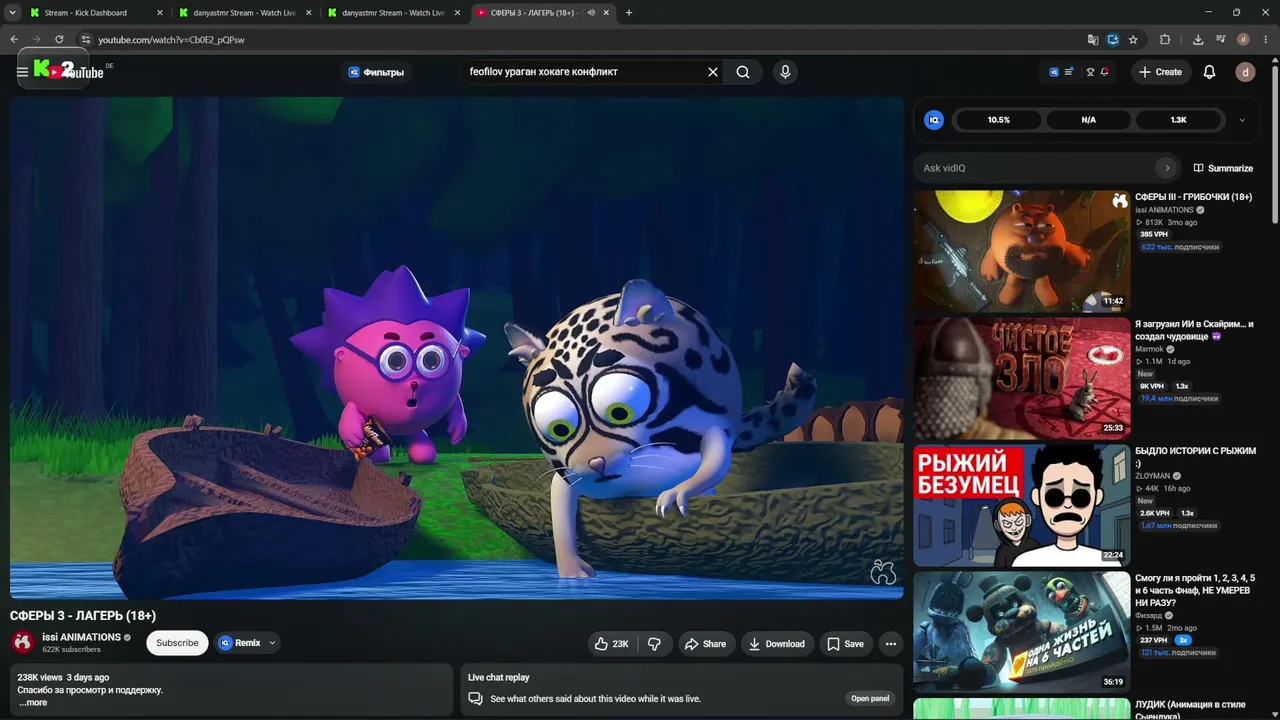Image resolution: width=1280 pixels, height=720 pixels.
Task: Click the Create button
Action: [x=1160, y=72]
